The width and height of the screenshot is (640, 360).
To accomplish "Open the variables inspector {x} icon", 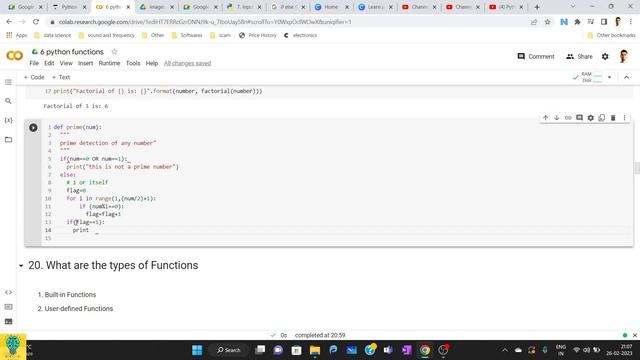I will pos(8,120).
